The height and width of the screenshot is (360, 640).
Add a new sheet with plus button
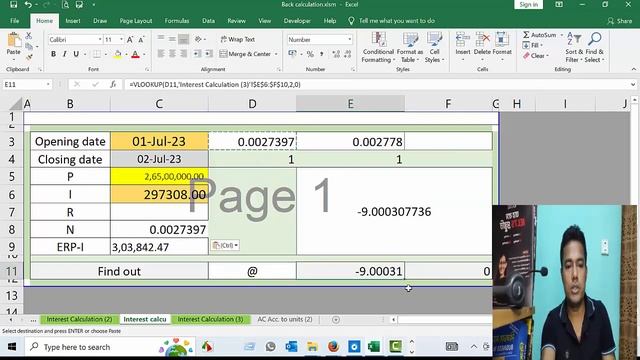click(x=336, y=320)
